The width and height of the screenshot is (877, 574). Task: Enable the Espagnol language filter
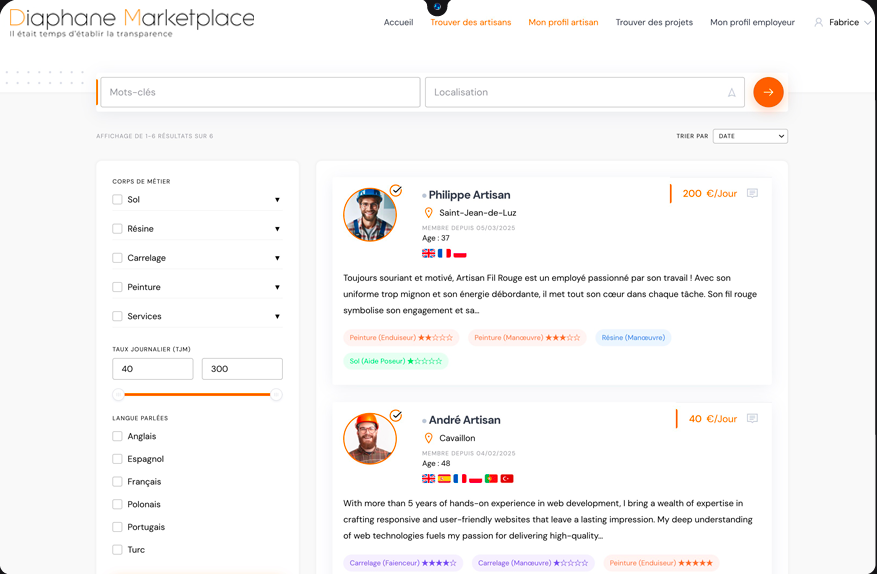pos(117,459)
